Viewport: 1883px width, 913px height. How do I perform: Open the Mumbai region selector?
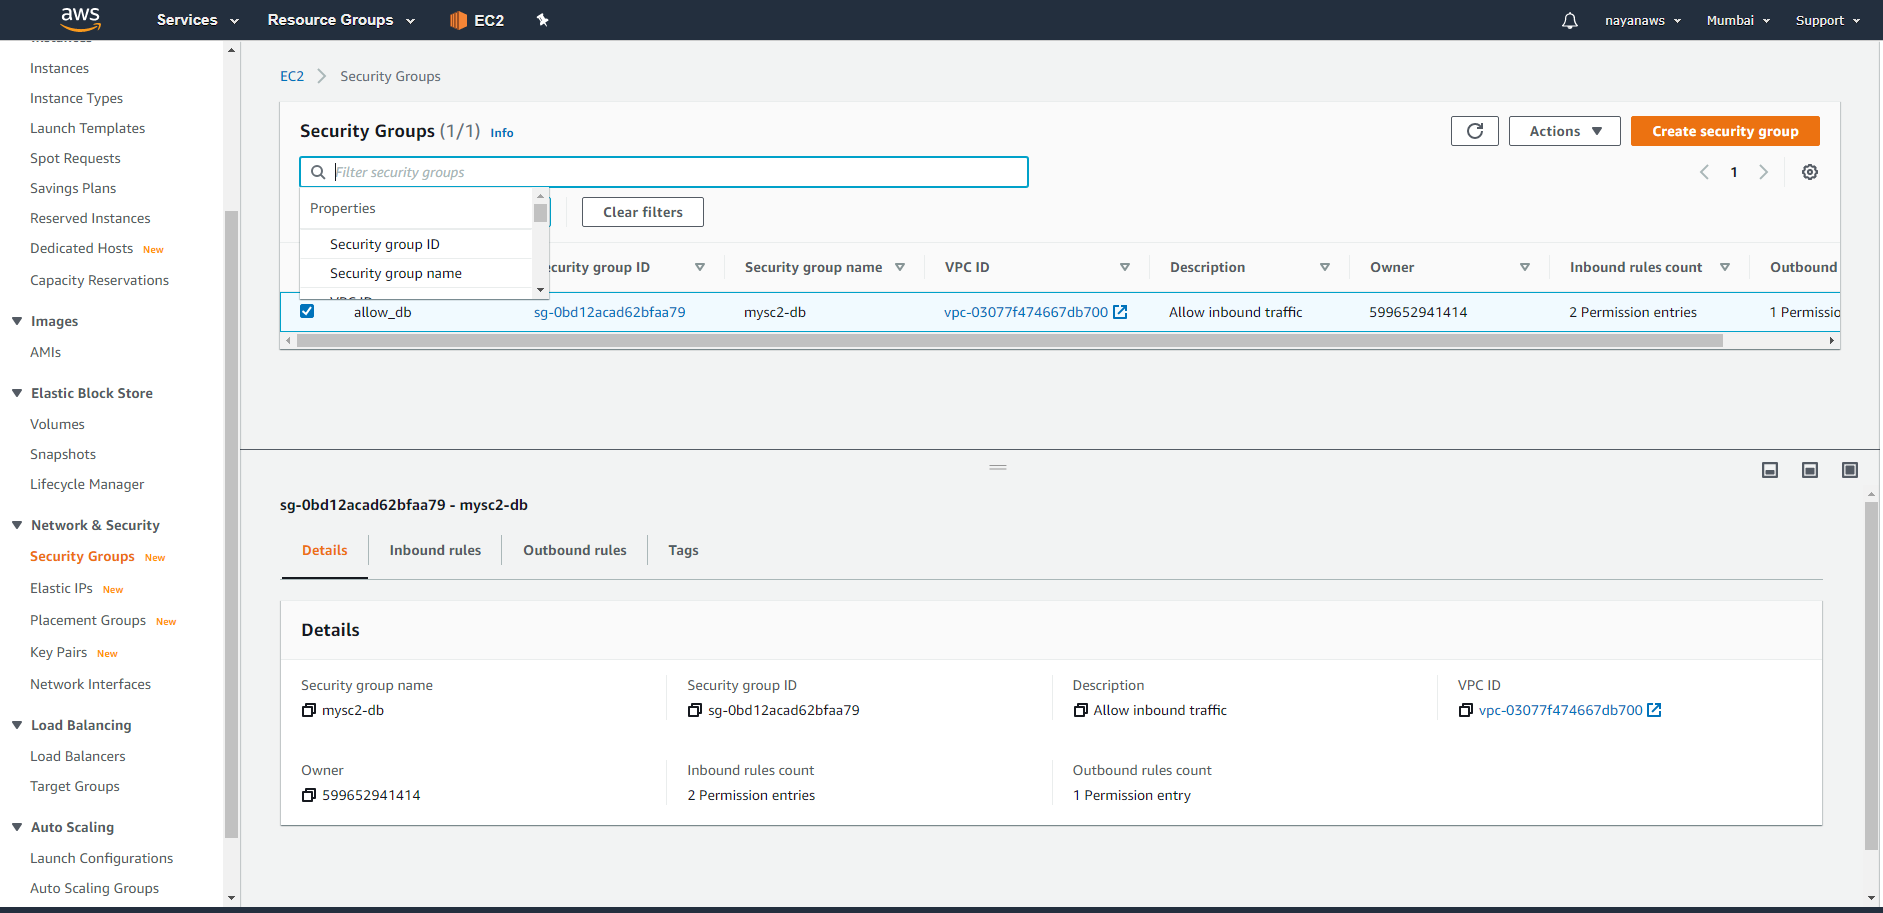pyautogui.click(x=1736, y=20)
